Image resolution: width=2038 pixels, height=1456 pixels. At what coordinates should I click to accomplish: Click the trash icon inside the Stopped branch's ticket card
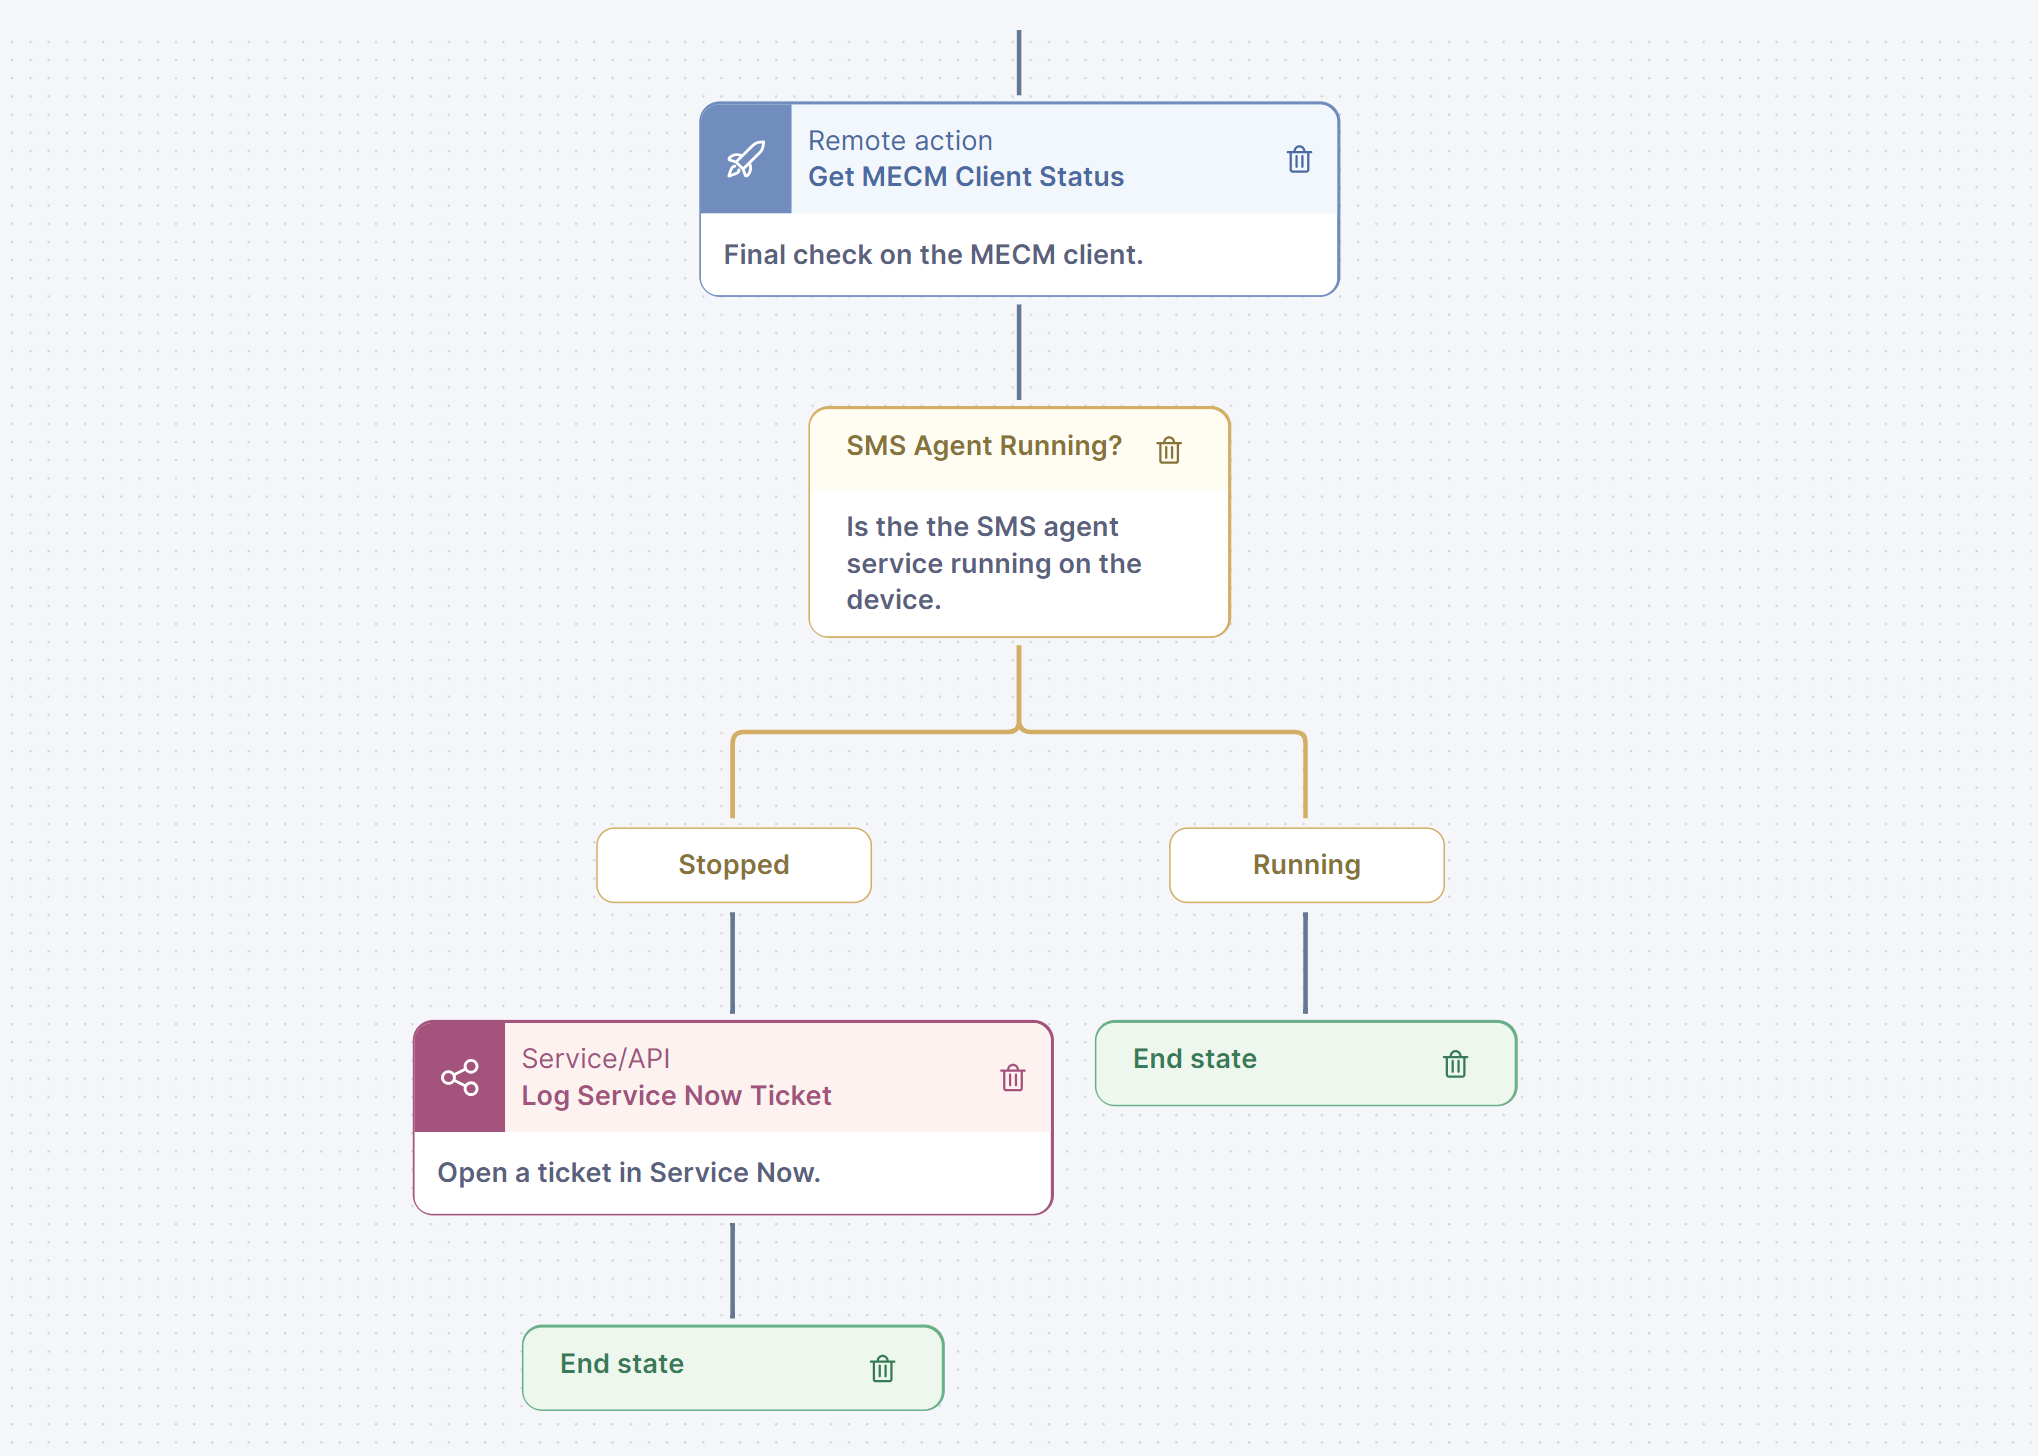point(1013,1078)
